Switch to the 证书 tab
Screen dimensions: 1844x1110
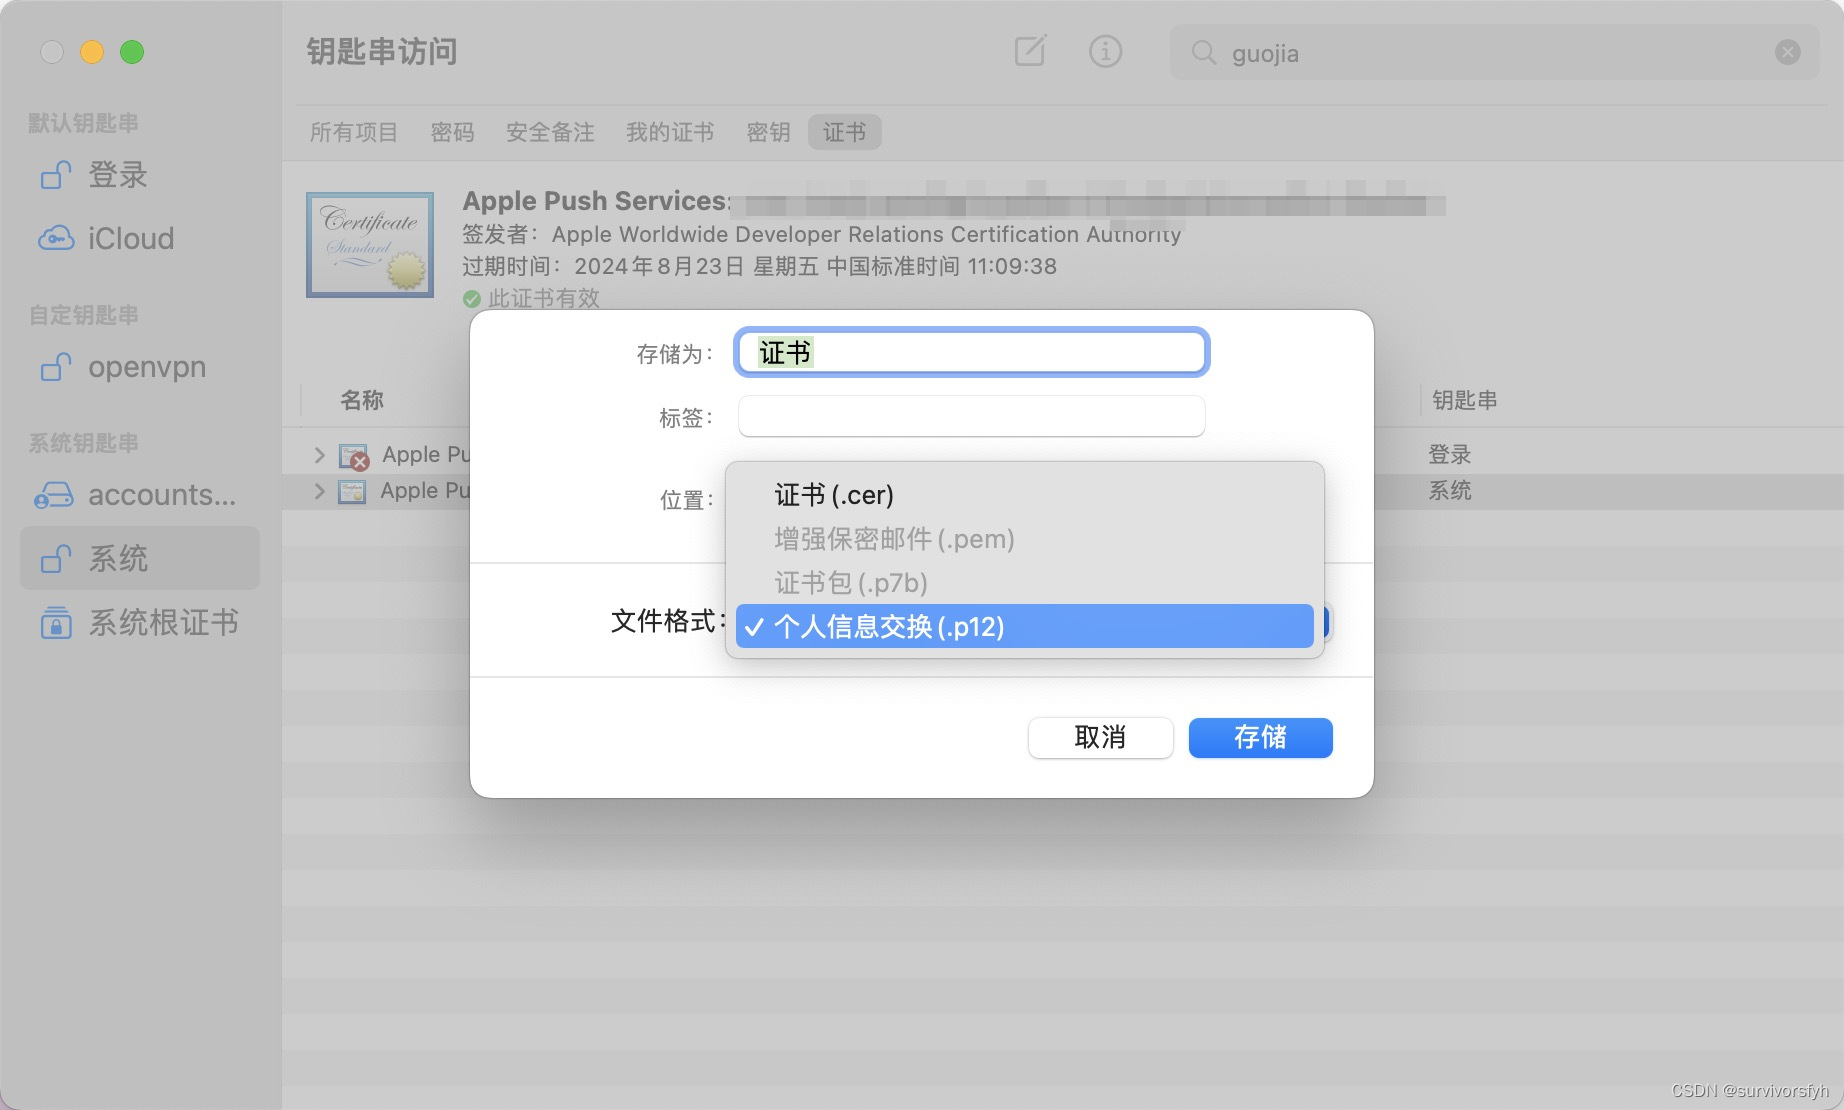click(844, 132)
